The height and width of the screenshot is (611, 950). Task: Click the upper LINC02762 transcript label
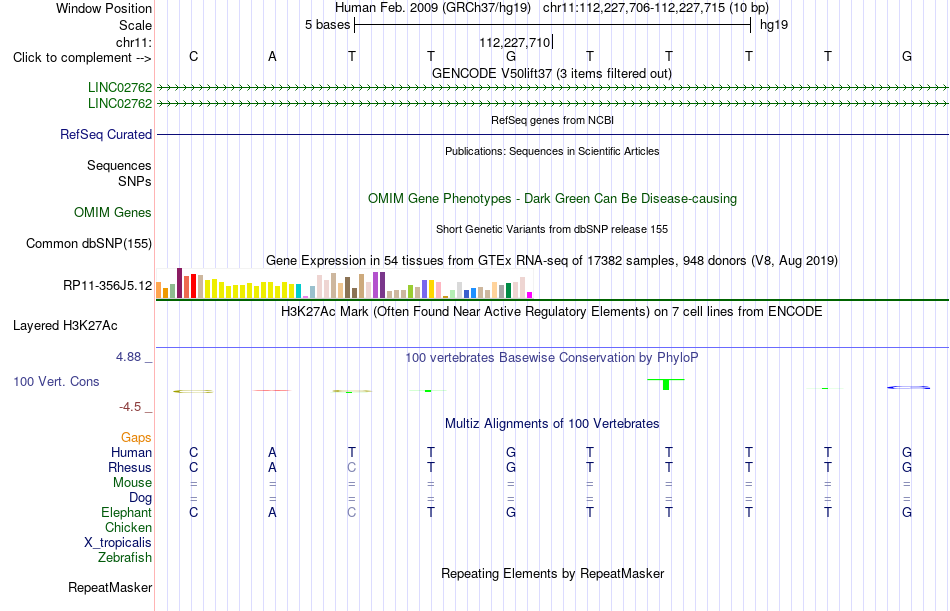pyautogui.click(x=120, y=87)
